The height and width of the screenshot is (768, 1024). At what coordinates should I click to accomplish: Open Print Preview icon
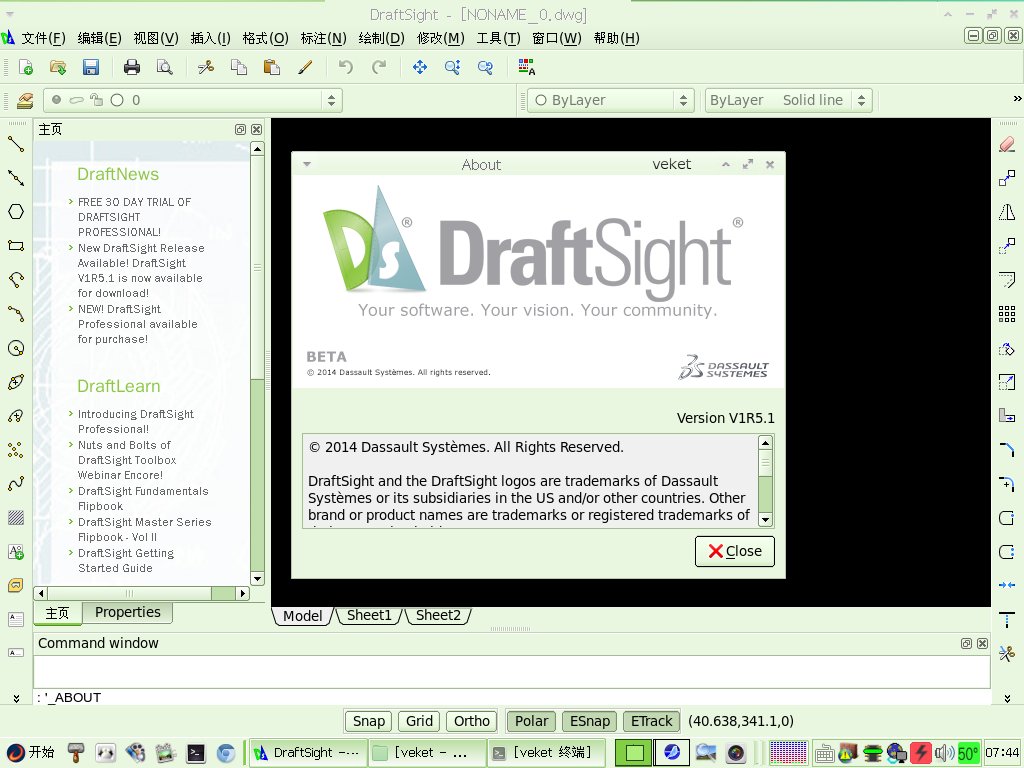165,67
